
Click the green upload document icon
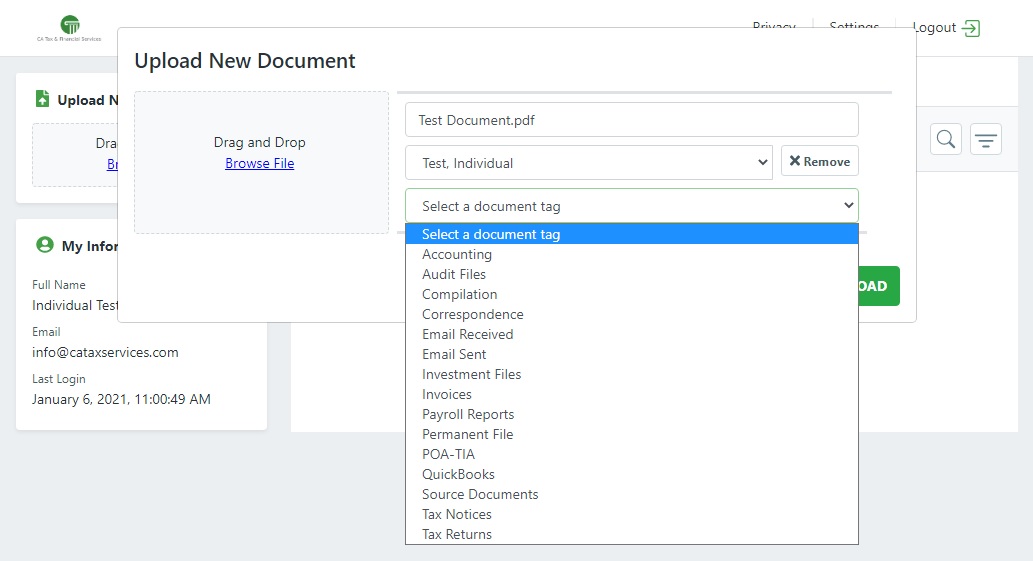(42, 99)
